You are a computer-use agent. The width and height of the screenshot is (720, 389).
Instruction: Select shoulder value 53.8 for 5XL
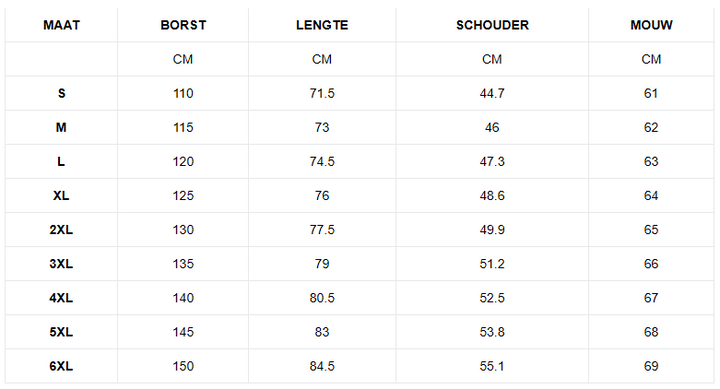pyautogui.click(x=492, y=332)
